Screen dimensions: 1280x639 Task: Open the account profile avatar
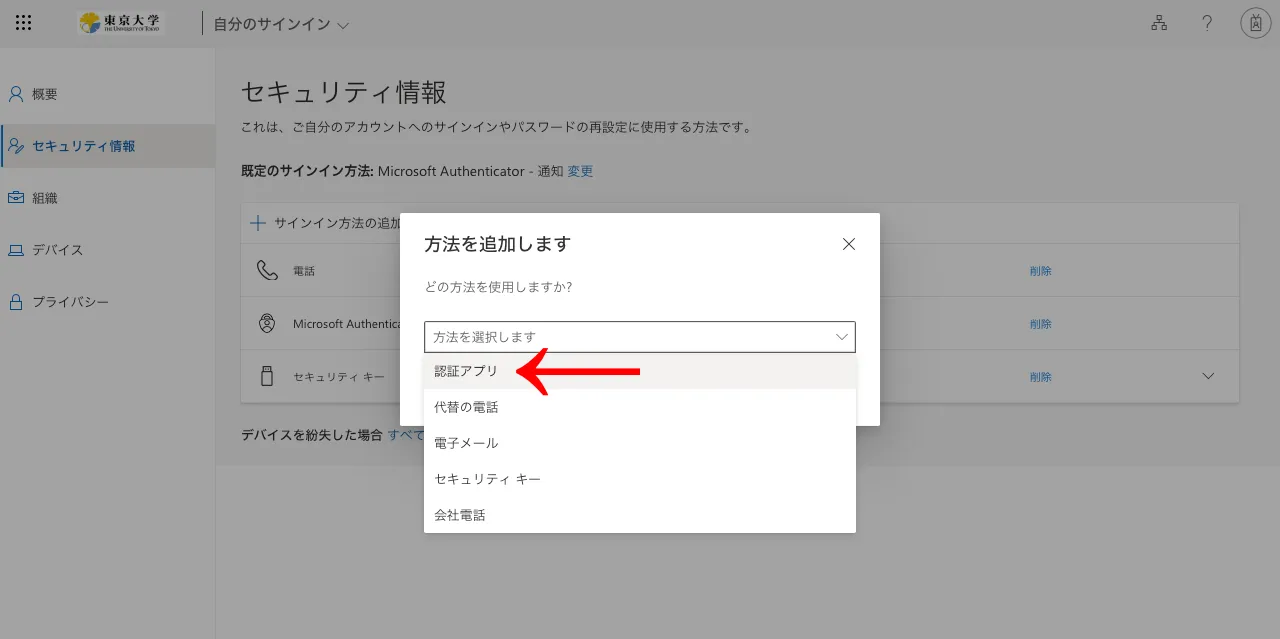pyautogui.click(x=1255, y=23)
